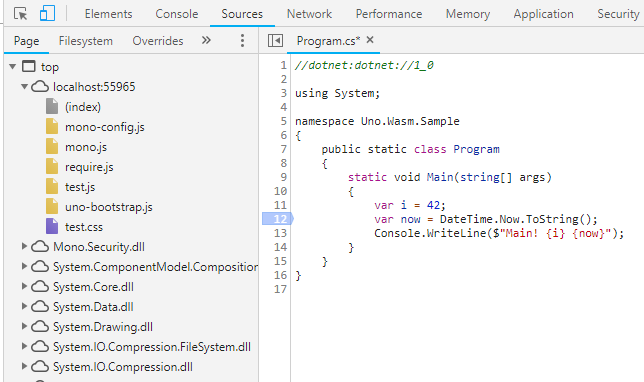Show more navigator tabs via double chevron
This screenshot has width=644, height=382.
tap(206, 40)
